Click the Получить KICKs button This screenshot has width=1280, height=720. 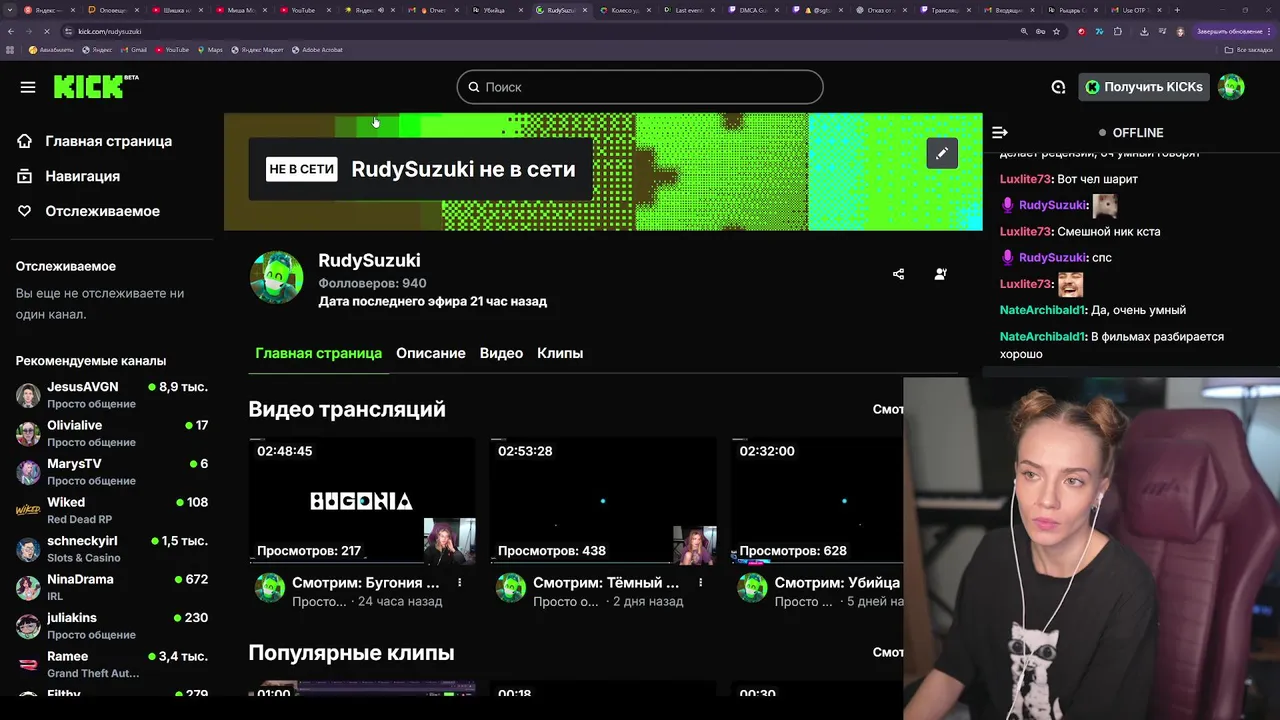click(1144, 87)
